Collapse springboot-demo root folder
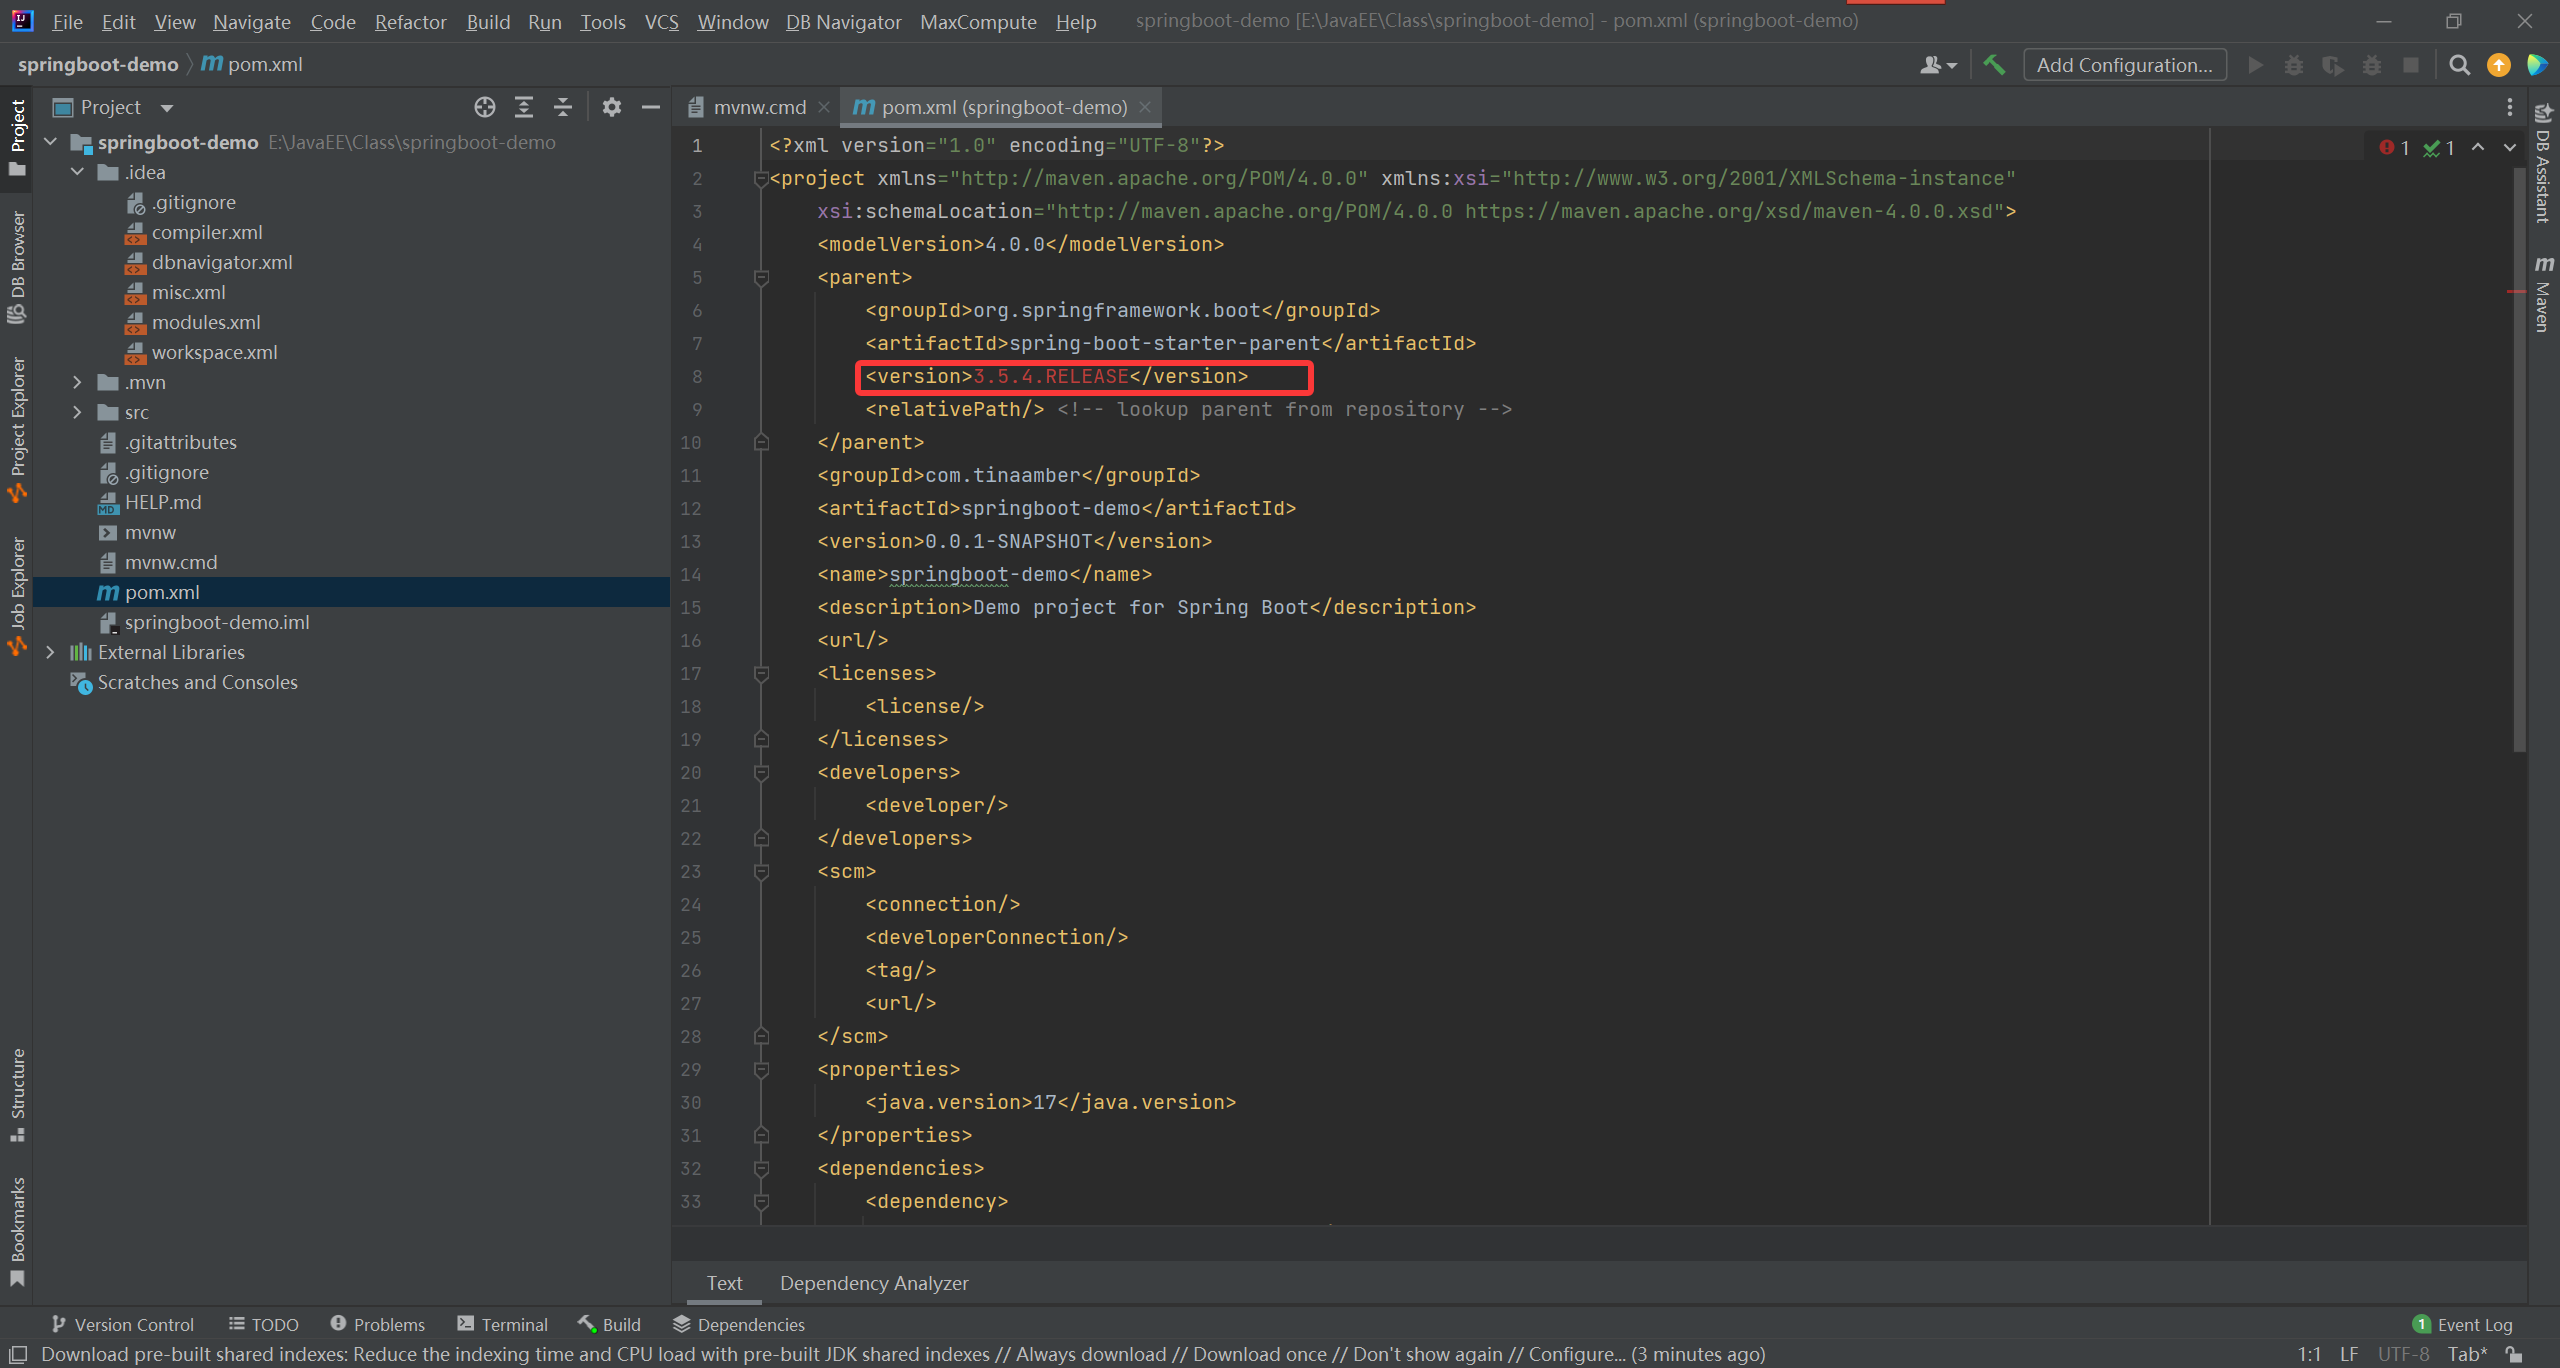This screenshot has height=1368, width=2560. pyautogui.click(x=51, y=142)
